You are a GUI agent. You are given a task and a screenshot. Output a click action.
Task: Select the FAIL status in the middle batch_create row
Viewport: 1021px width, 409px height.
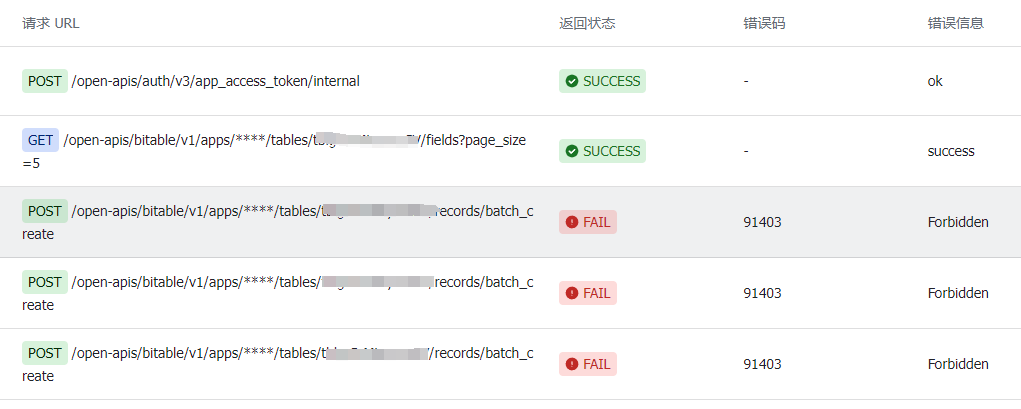point(588,293)
